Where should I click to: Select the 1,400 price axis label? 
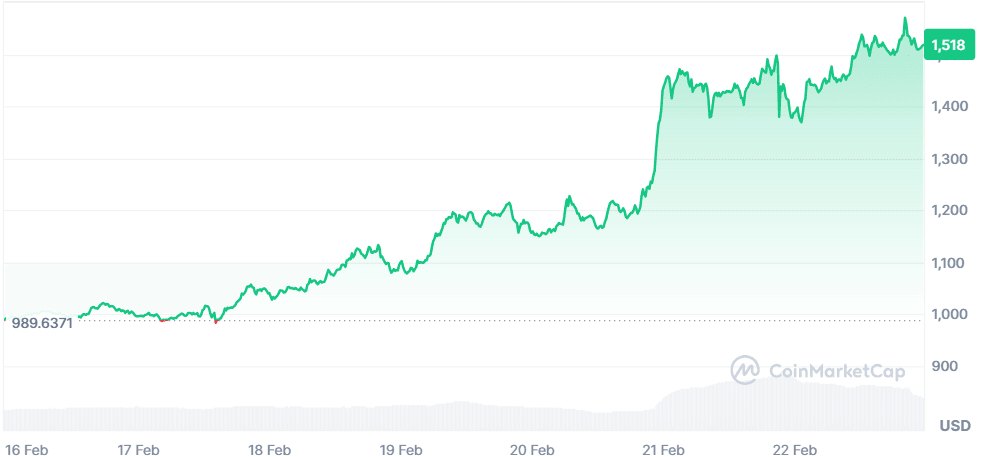(x=948, y=106)
